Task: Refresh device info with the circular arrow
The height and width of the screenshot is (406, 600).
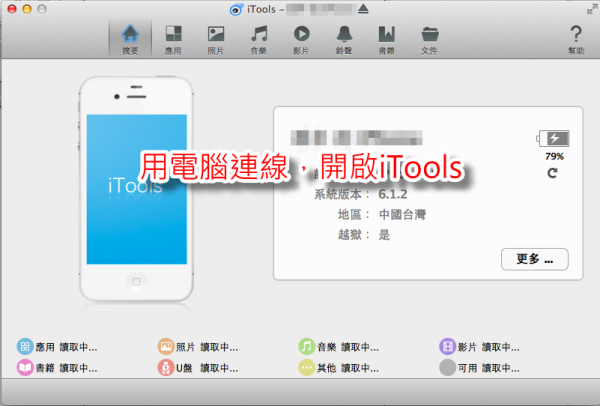Action: (x=552, y=173)
